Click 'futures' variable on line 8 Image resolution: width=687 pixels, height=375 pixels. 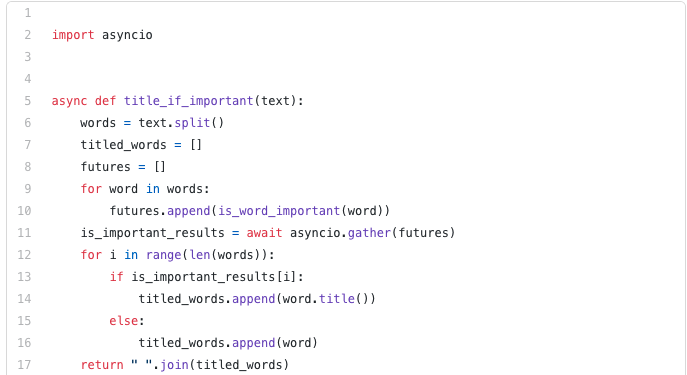click(x=106, y=166)
